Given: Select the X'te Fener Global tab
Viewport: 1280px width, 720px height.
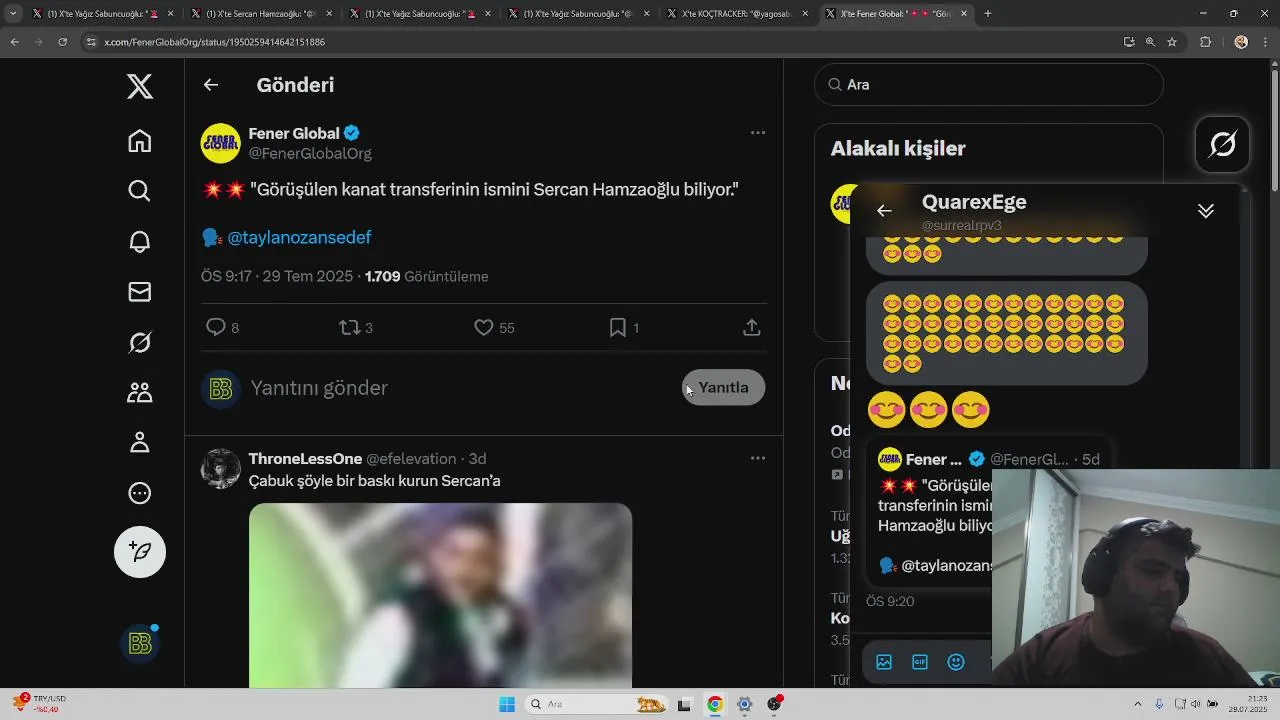Looking at the screenshot, I should coord(895,14).
